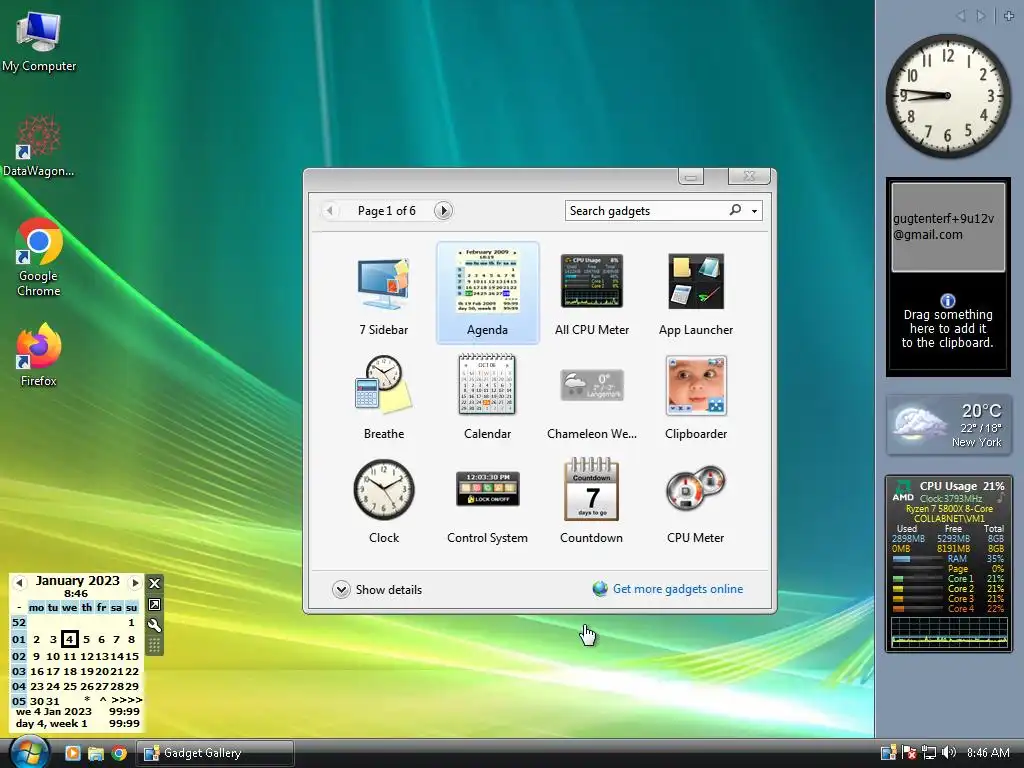This screenshot has height=768, width=1024.
Task: Select the CPU Meter gadget
Action: point(696,502)
